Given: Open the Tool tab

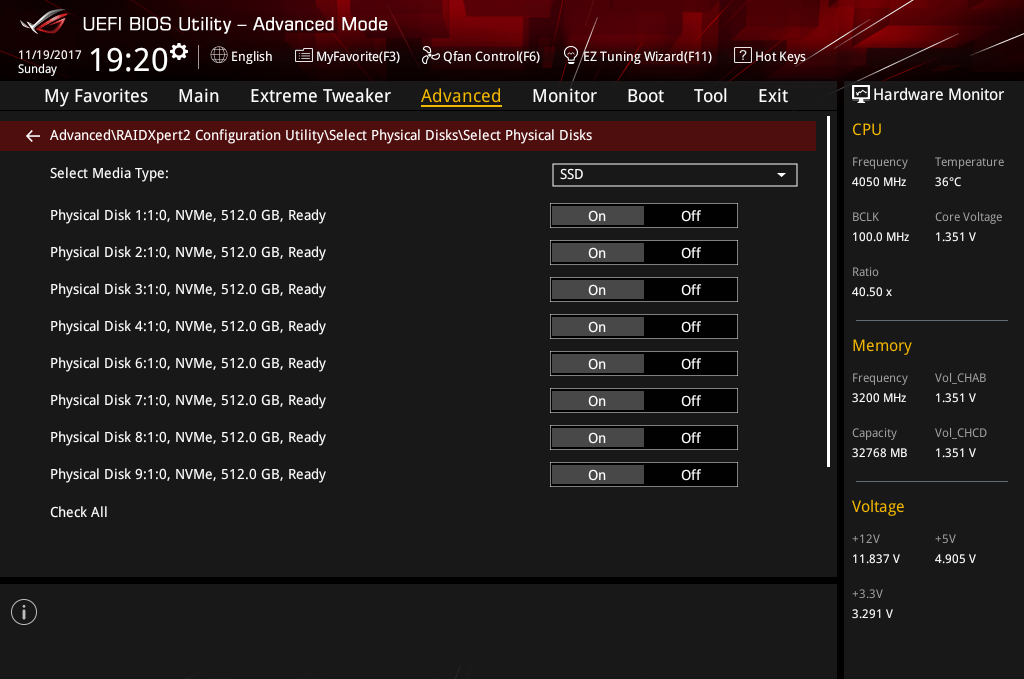Looking at the screenshot, I should tap(710, 96).
